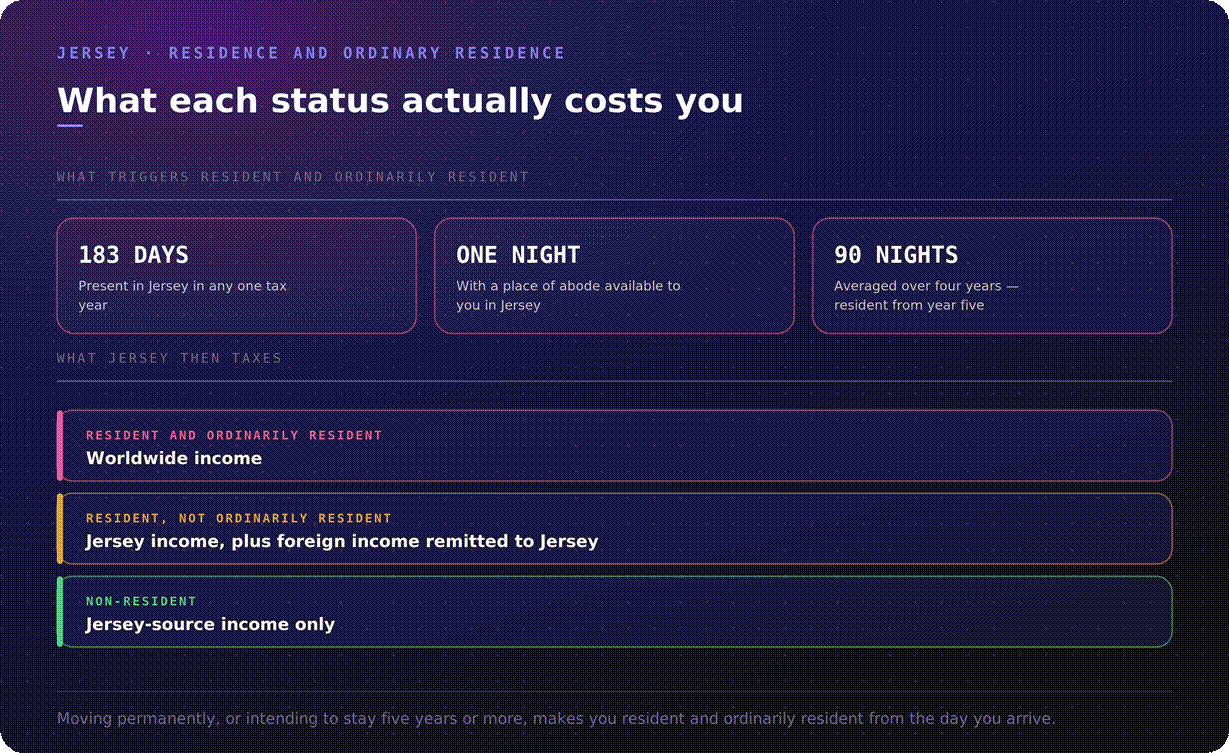Click 'Present in Jersey in any one tax year' text

183,295
